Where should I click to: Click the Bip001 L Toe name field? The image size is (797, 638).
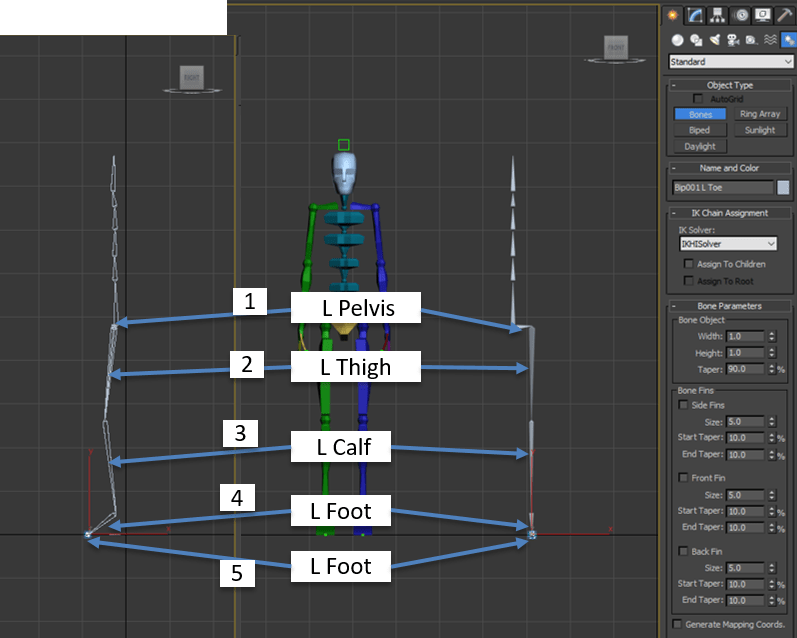722,187
